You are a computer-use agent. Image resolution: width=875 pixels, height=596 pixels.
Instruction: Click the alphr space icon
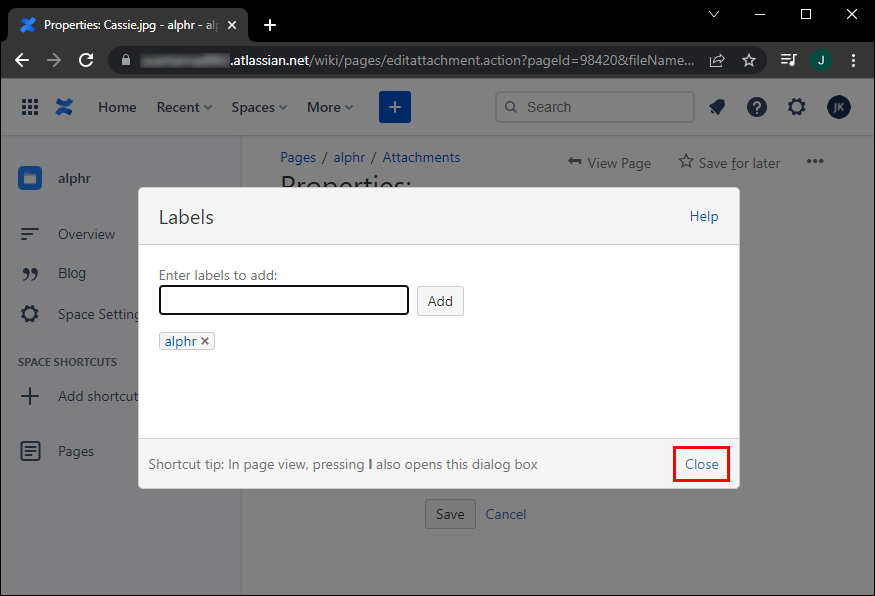[x=30, y=179]
